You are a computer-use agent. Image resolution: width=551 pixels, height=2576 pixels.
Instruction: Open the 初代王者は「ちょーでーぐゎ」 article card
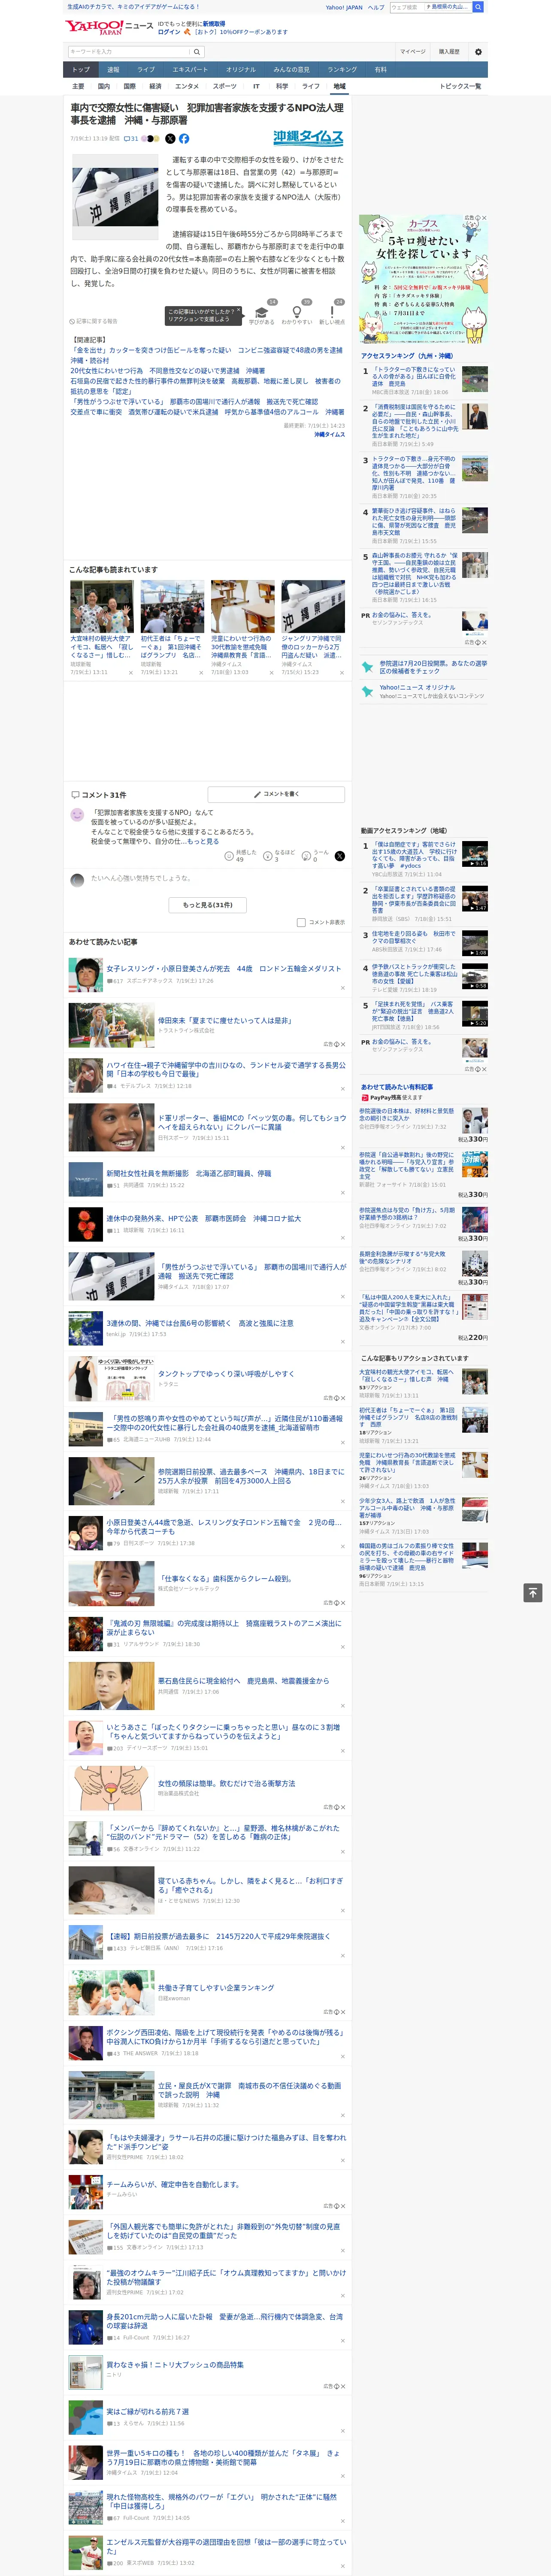[x=172, y=628]
